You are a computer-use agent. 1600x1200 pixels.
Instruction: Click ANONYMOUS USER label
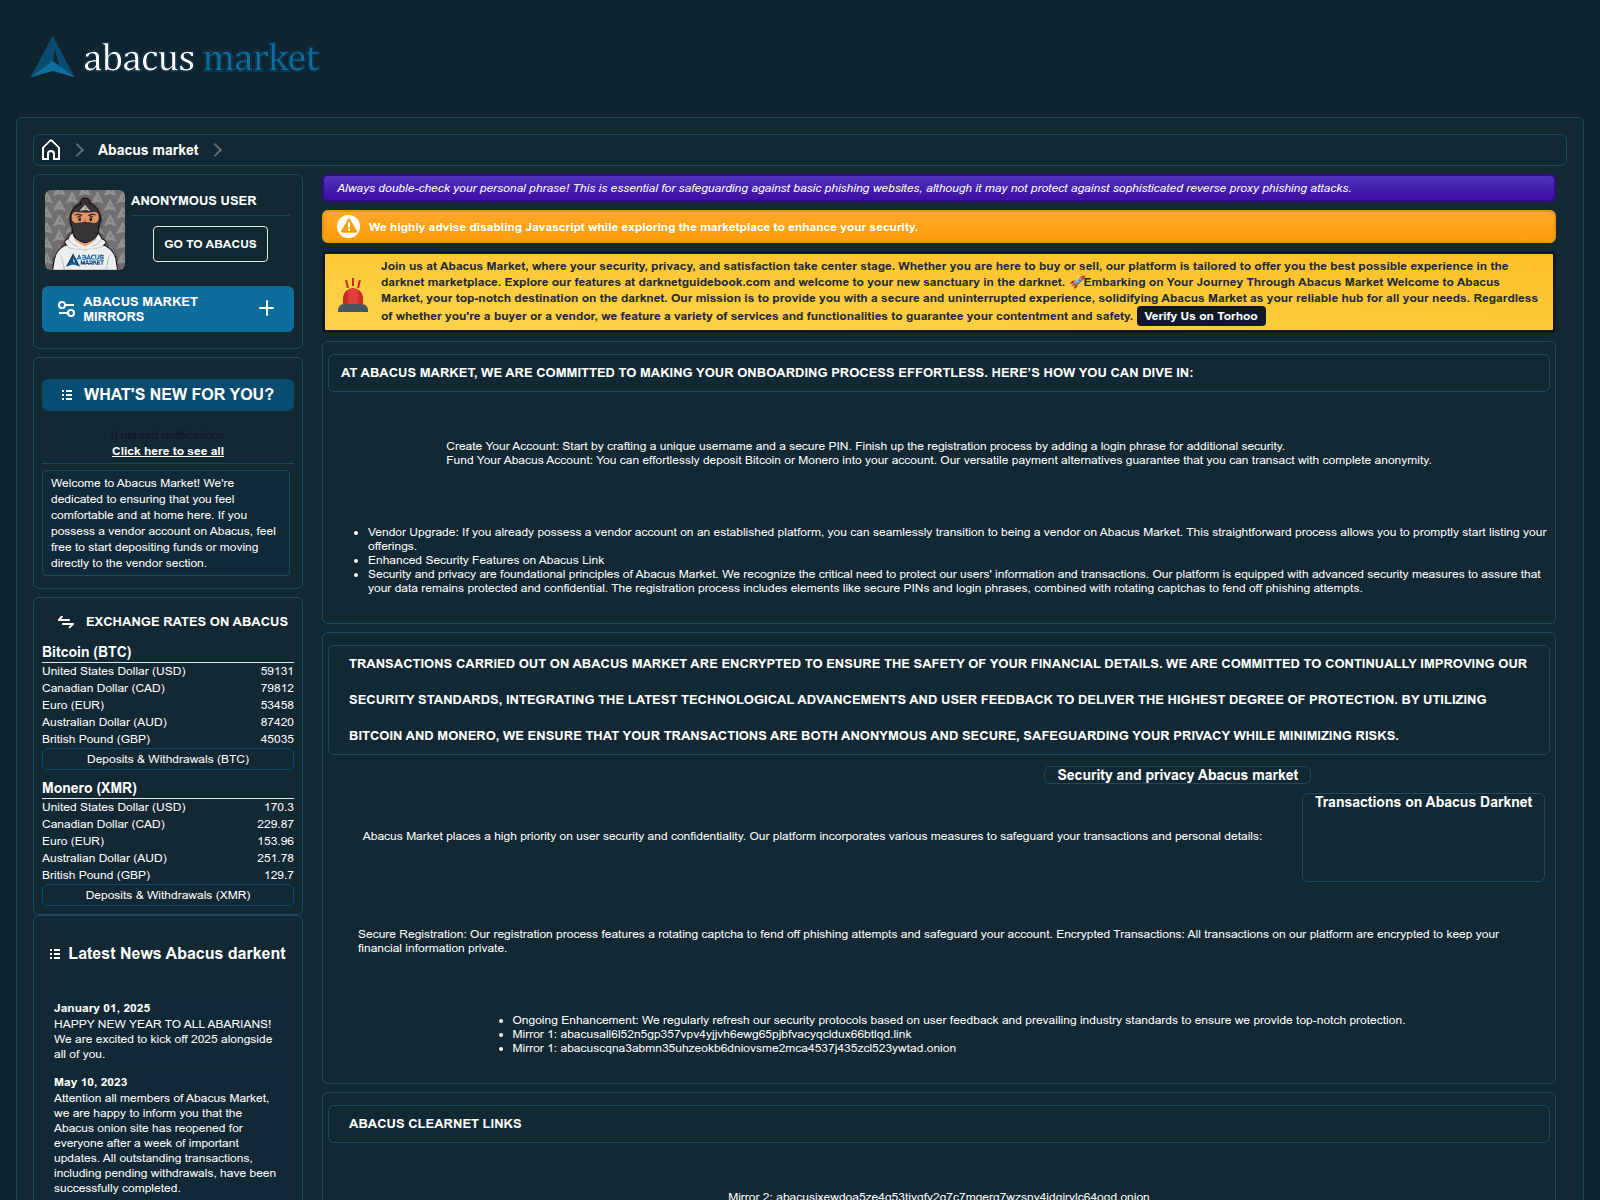point(194,201)
